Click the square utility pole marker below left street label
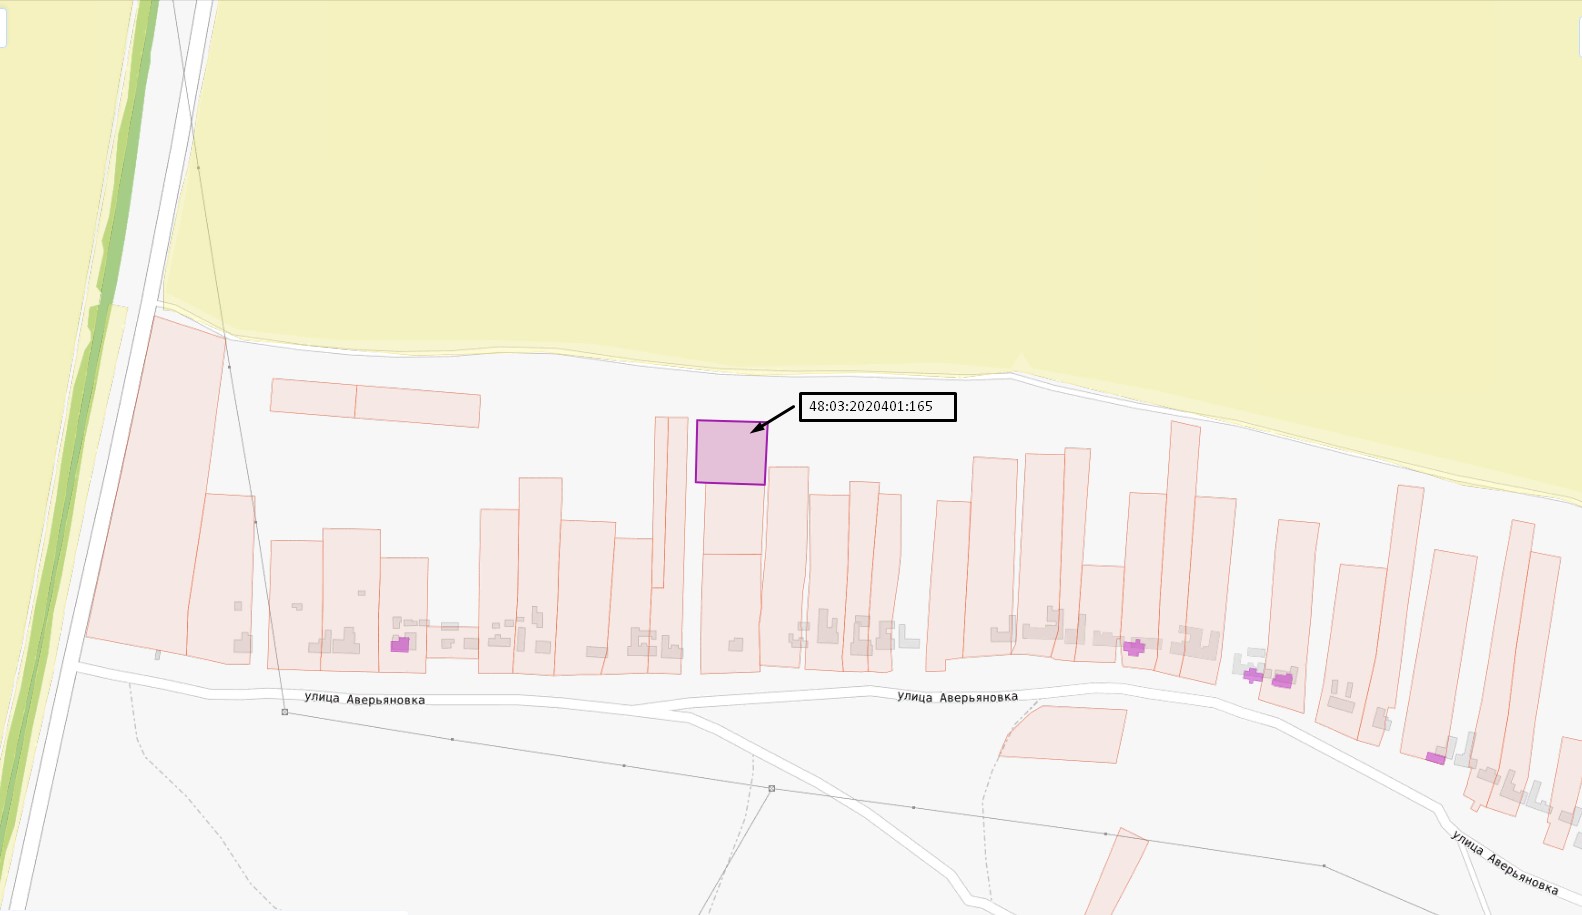Image resolution: width=1582 pixels, height=915 pixels. (x=285, y=712)
